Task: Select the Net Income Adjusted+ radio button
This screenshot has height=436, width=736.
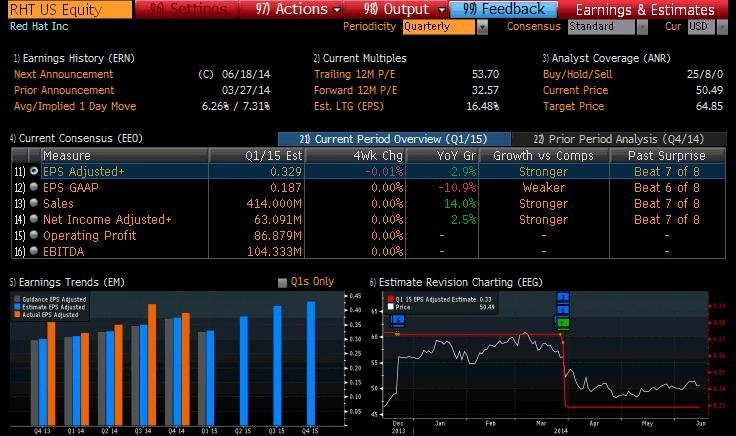Action: click(34, 219)
